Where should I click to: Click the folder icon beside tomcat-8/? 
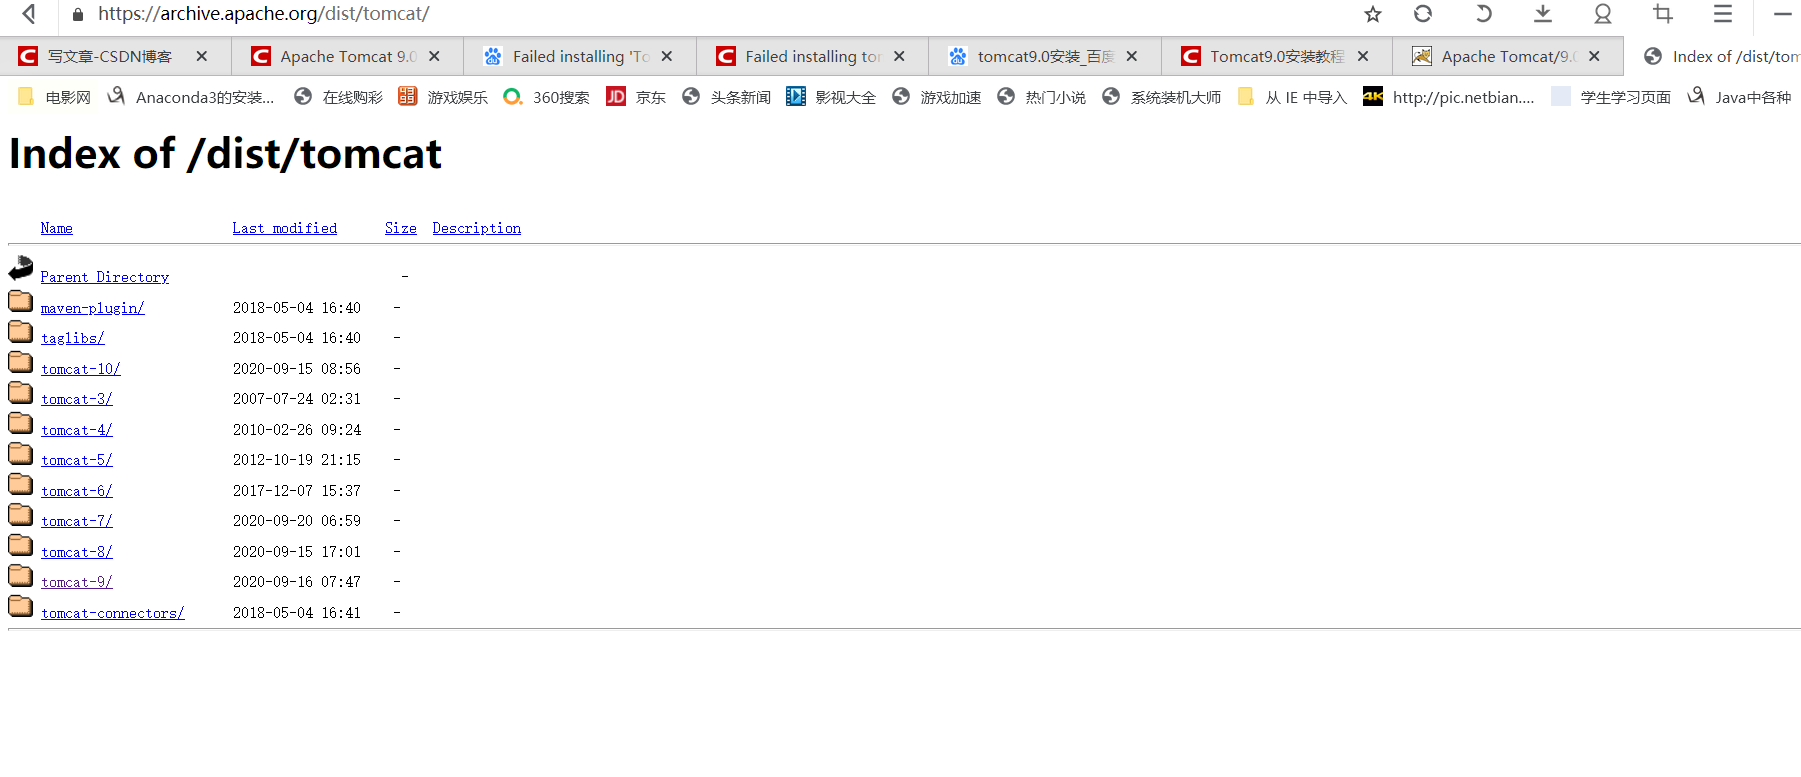click(21, 544)
